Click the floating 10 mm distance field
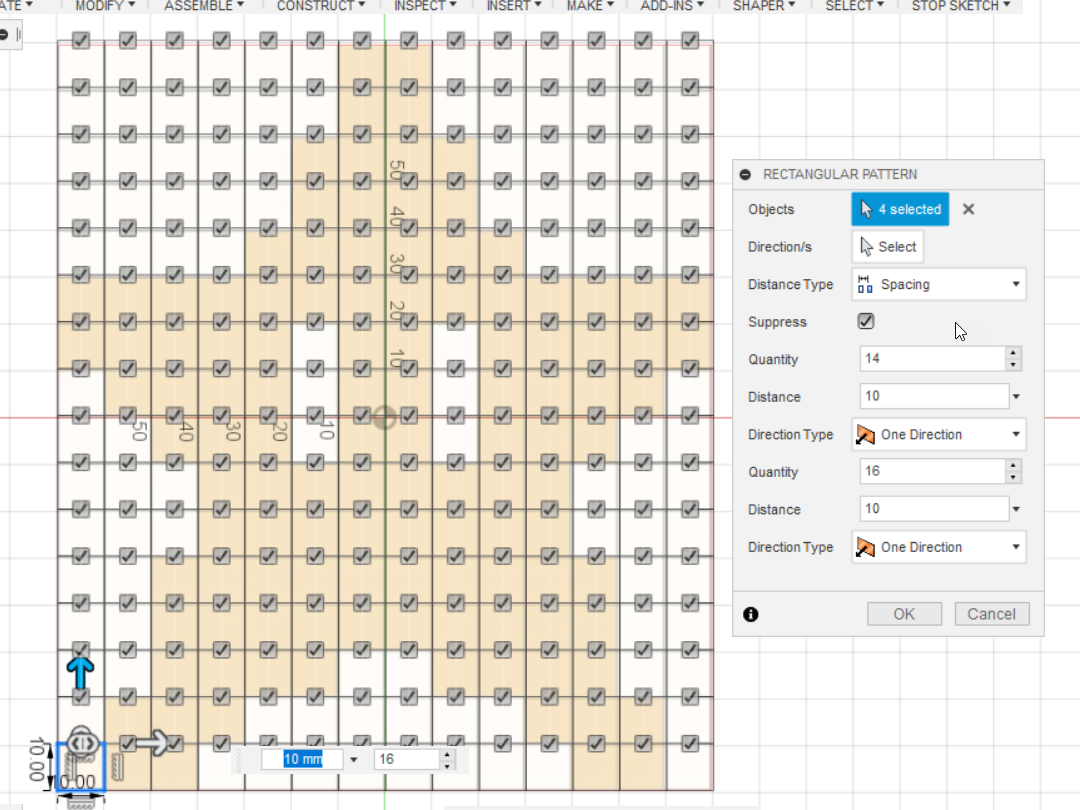Image resolution: width=1080 pixels, height=810 pixels. [x=302, y=759]
